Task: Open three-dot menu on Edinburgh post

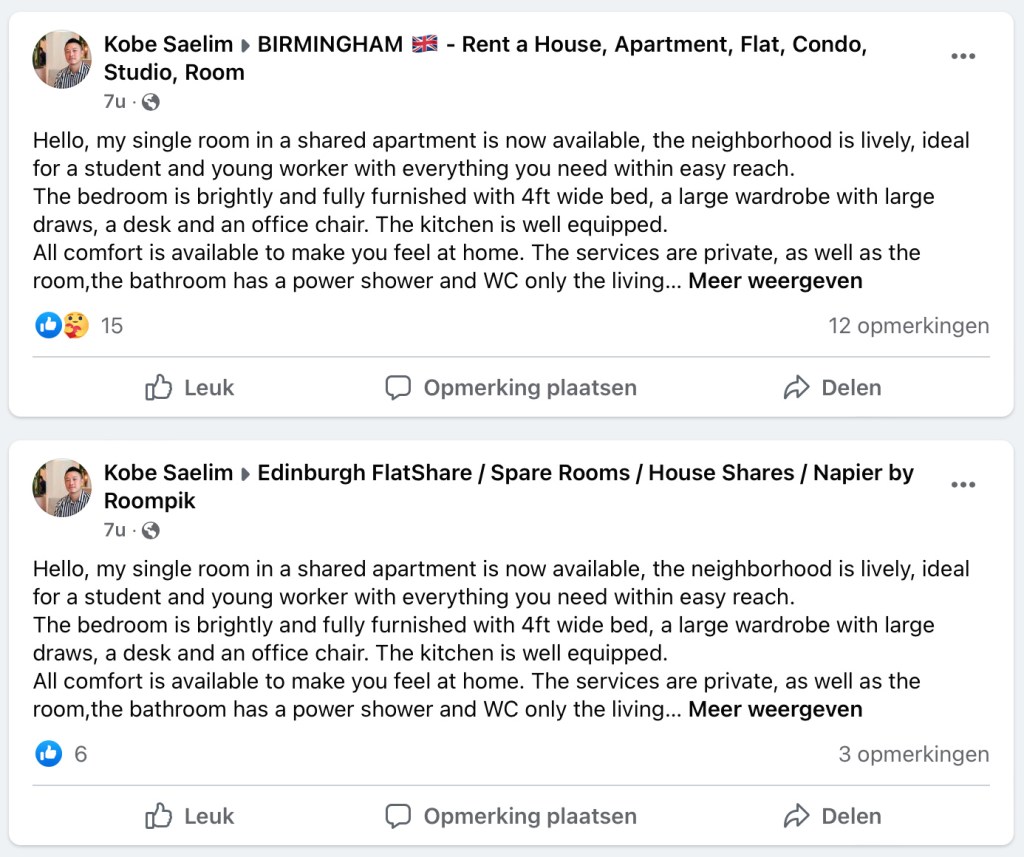Action: point(963,485)
